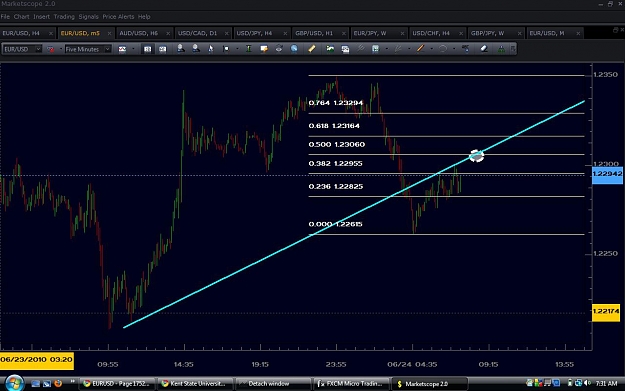The height and width of the screenshot is (391, 625).
Task: Click the 0.618 1.23164 Fibonacci label
Action: (334, 126)
